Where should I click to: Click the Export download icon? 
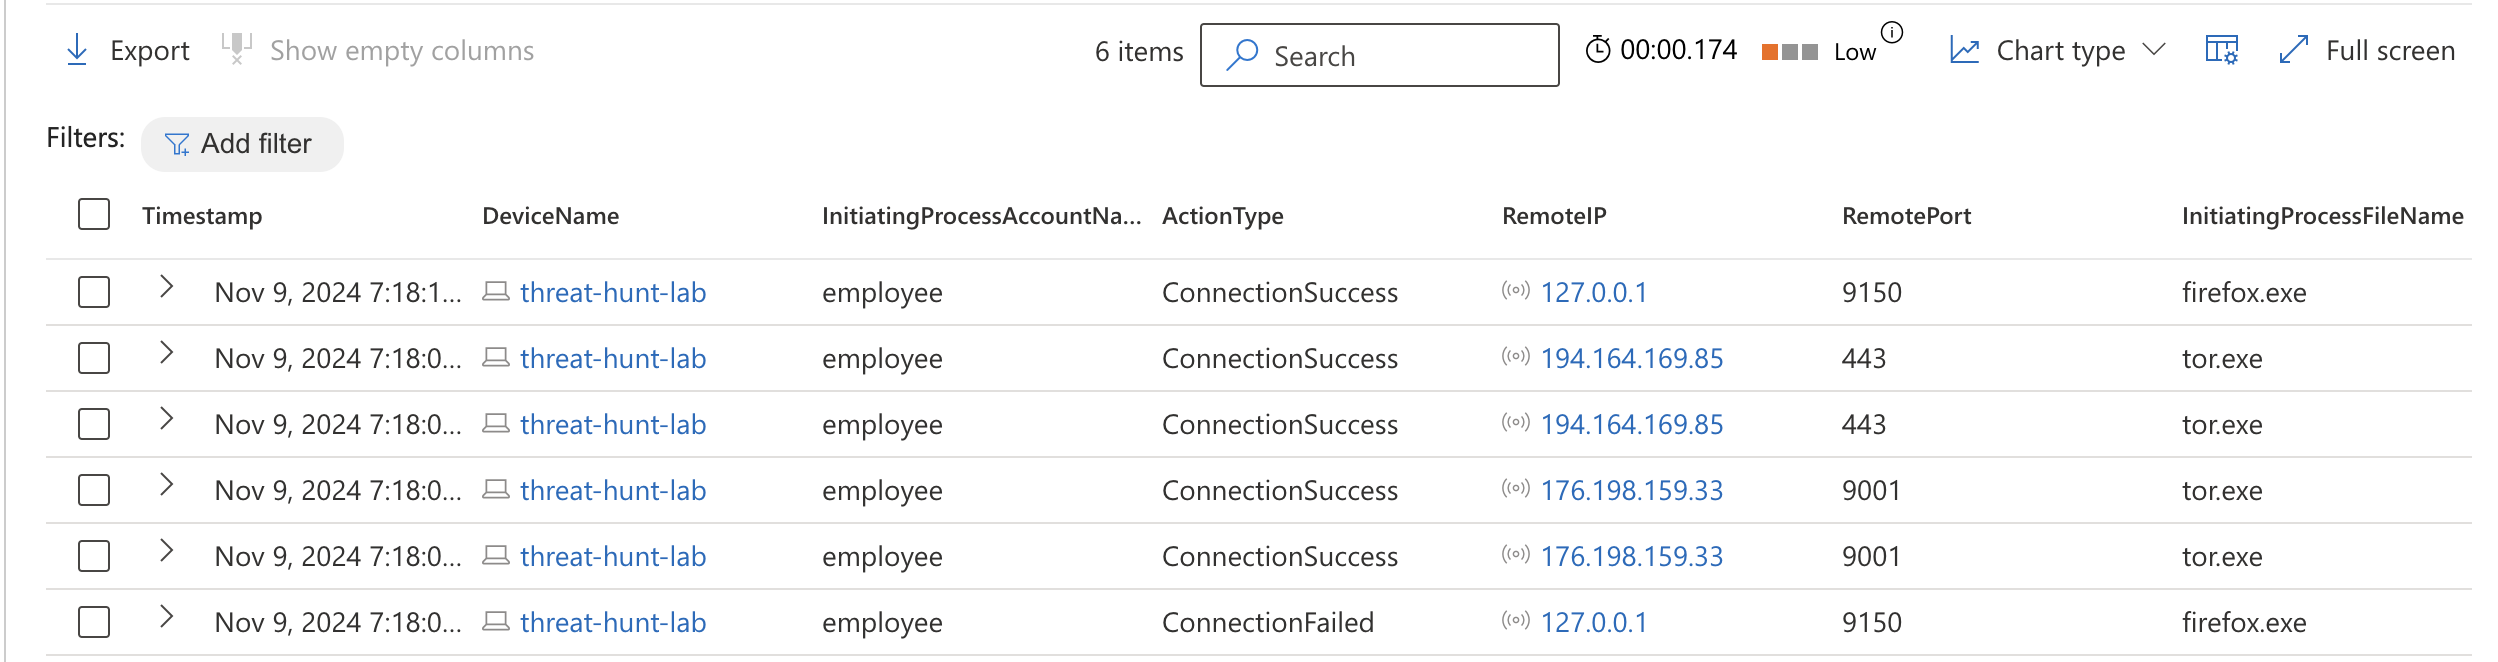pos(77,50)
